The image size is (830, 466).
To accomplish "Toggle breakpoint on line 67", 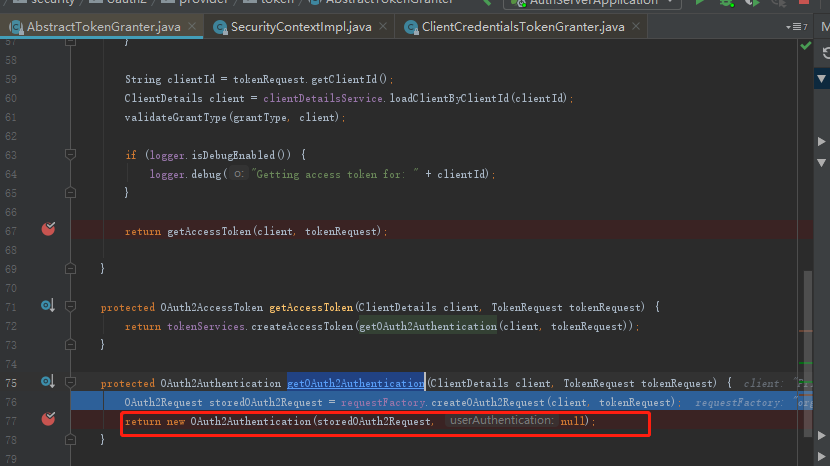I will [x=48, y=229].
